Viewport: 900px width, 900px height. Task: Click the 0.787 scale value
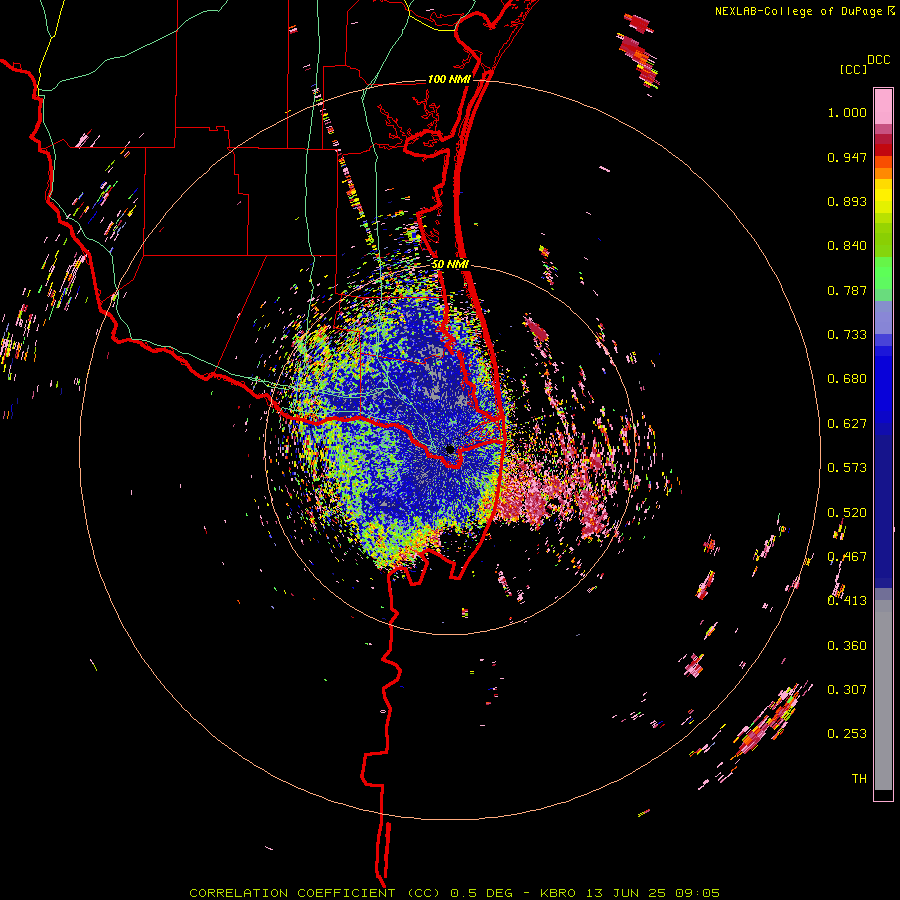point(847,290)
